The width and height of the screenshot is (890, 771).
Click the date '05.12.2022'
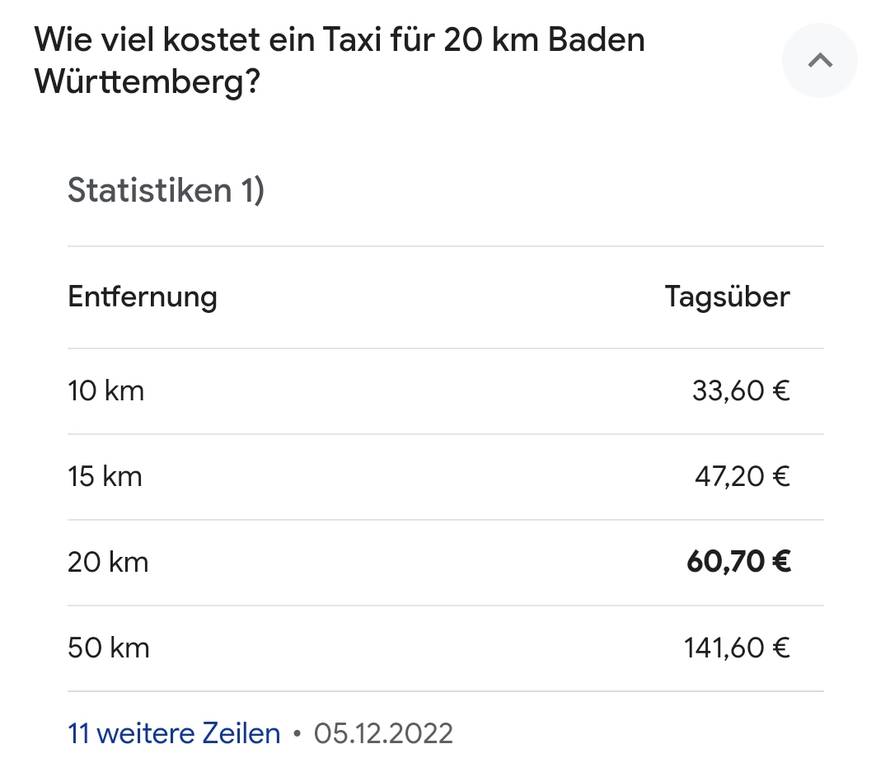(383, 734)
